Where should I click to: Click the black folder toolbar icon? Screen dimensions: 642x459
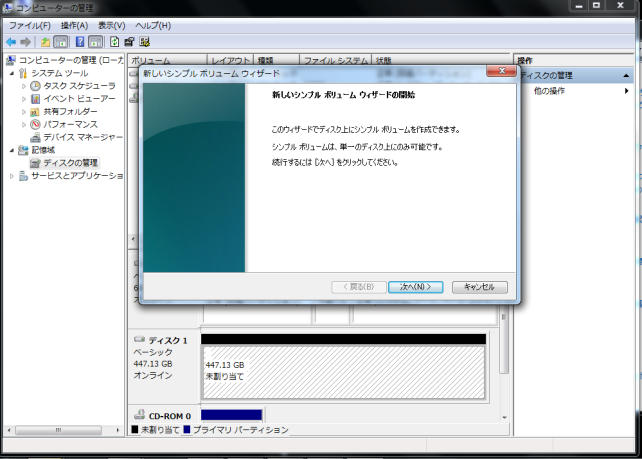[129, 42]
